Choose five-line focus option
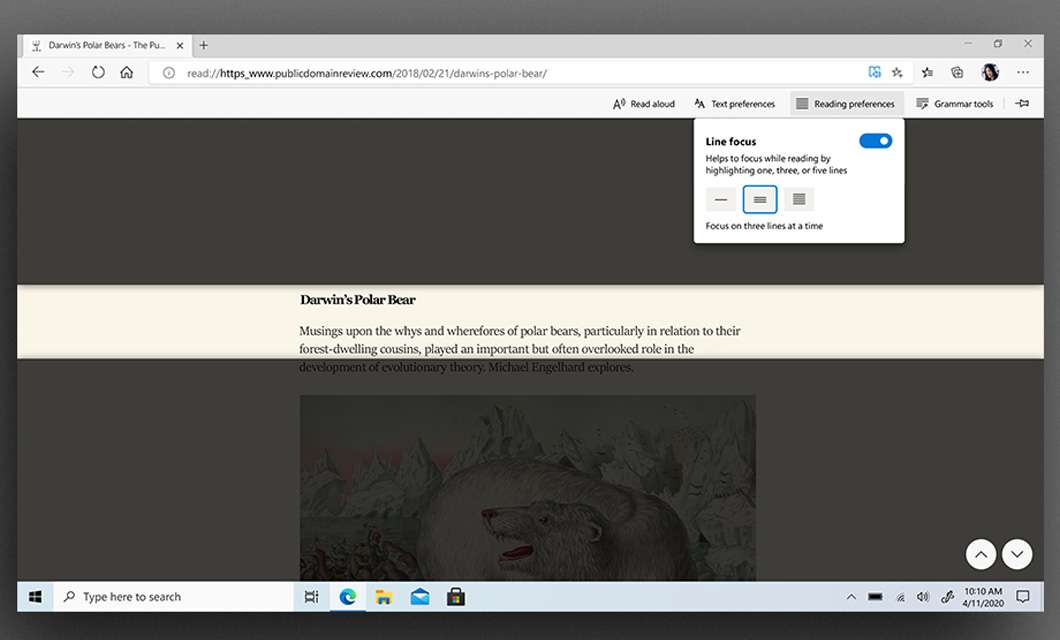Viewport: 1060px width, 640px height. 799,199
